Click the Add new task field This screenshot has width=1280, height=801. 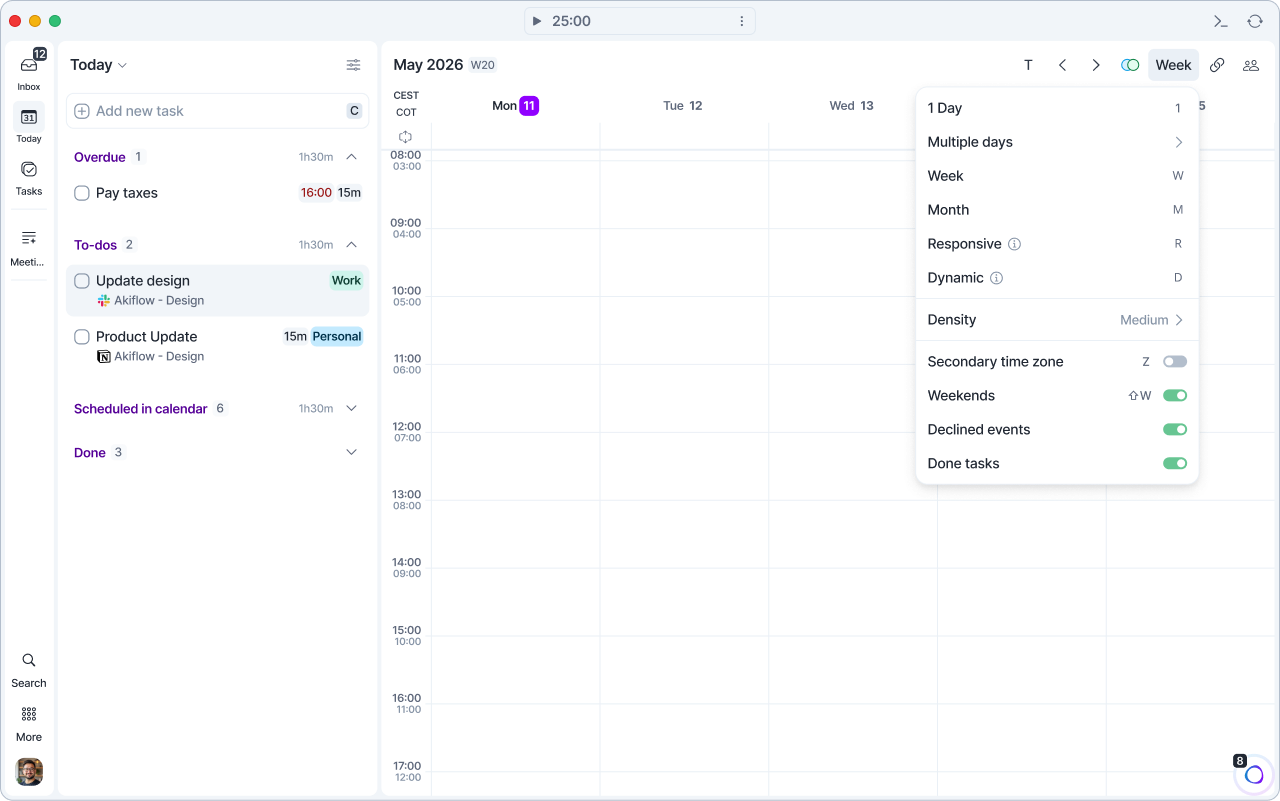click(218, 111)
